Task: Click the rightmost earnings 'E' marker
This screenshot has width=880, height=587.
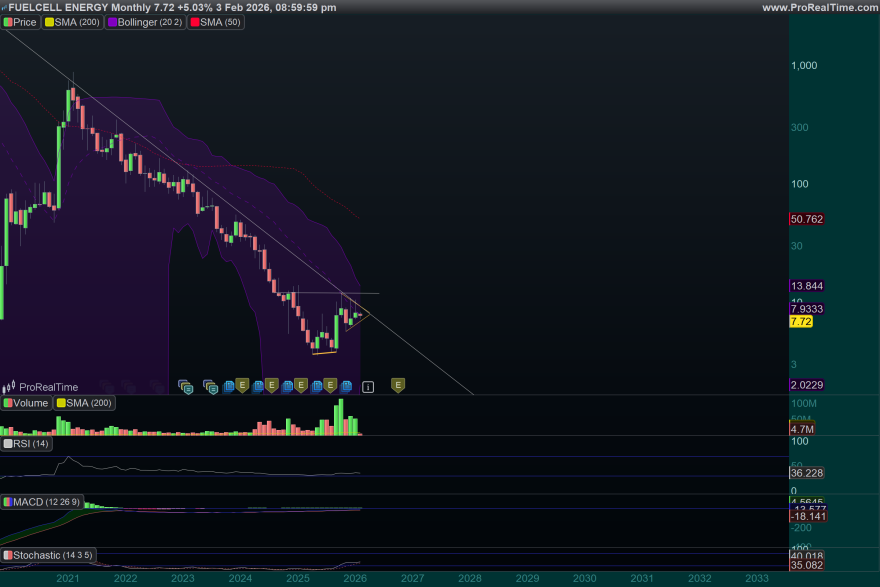Action: coord(397,385)
